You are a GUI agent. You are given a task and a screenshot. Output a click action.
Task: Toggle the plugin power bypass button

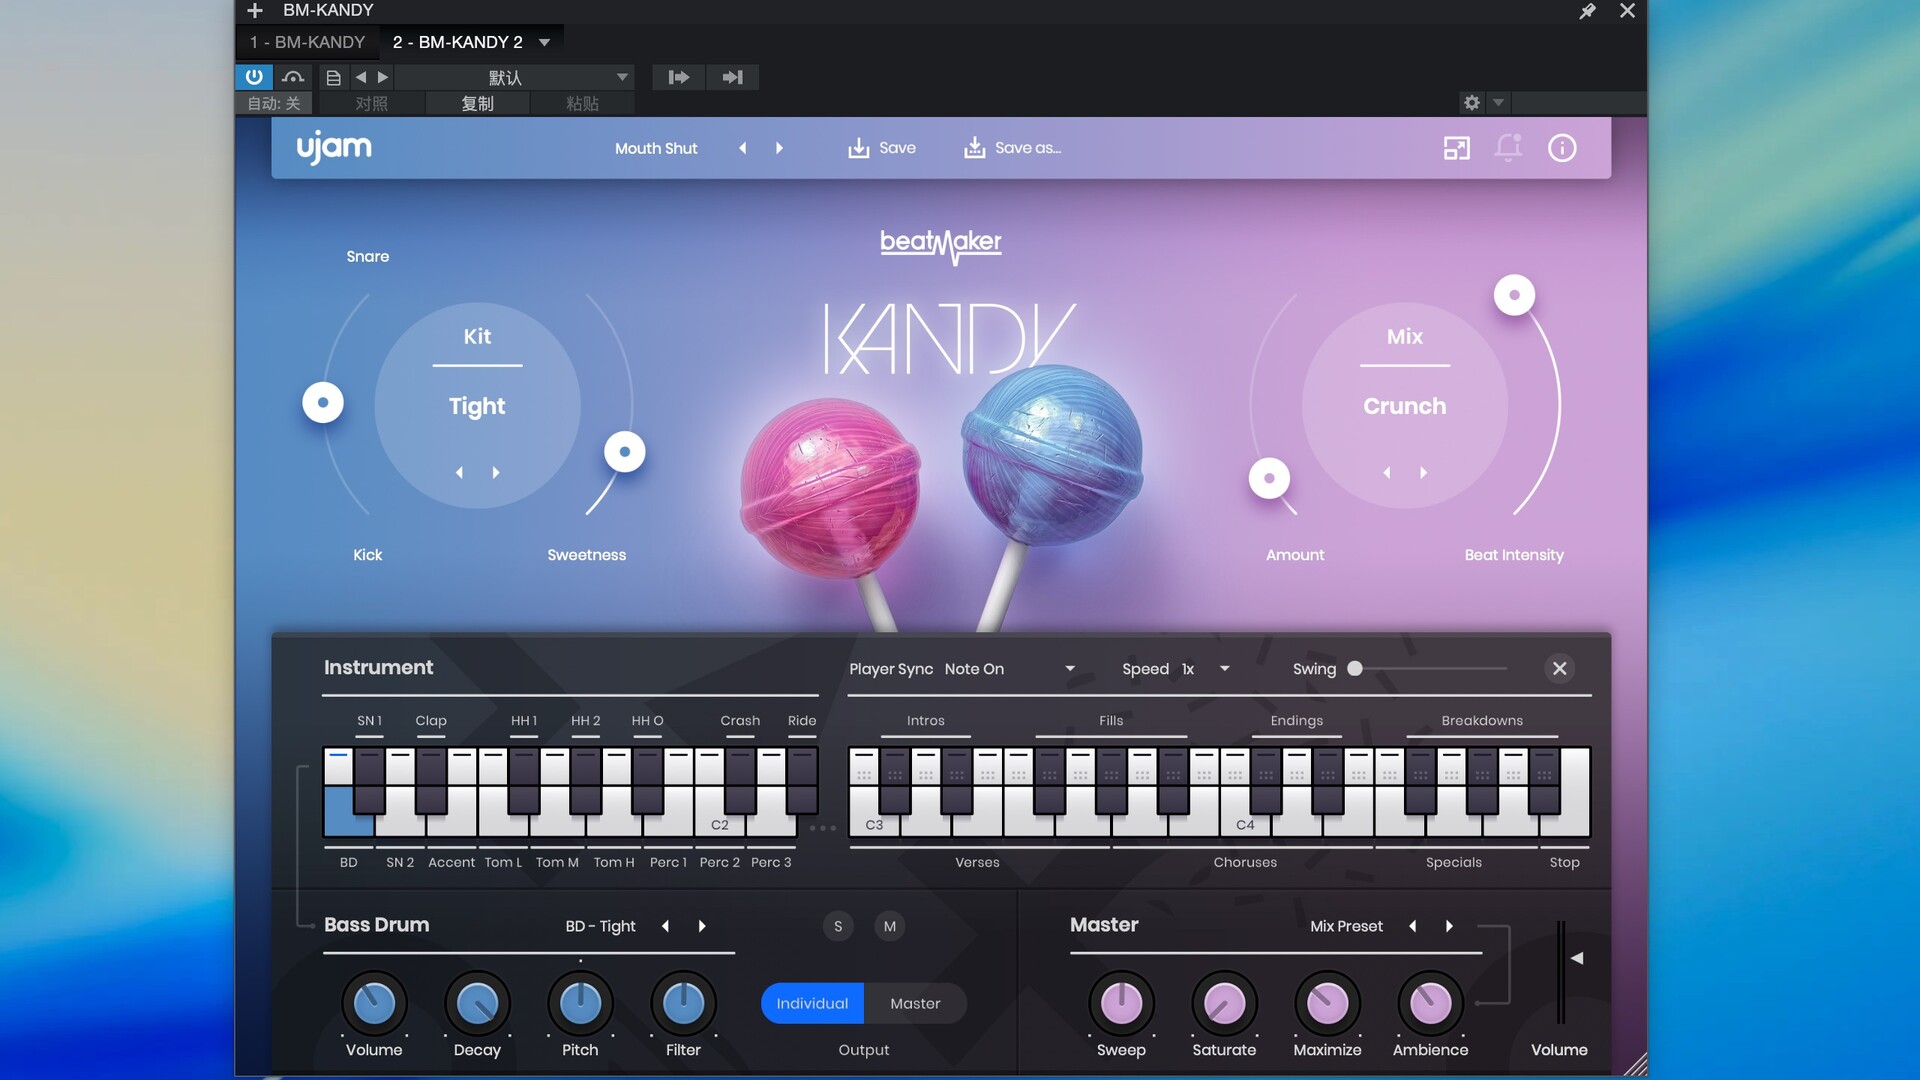[254, 77]
